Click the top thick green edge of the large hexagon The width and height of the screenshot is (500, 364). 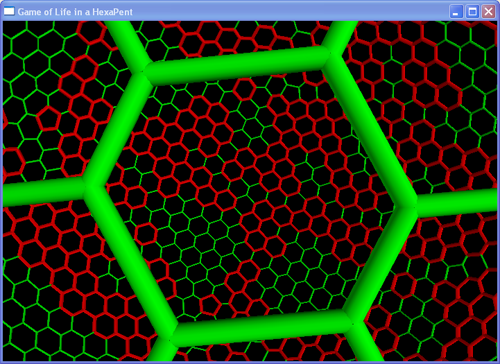click(237, 63)
